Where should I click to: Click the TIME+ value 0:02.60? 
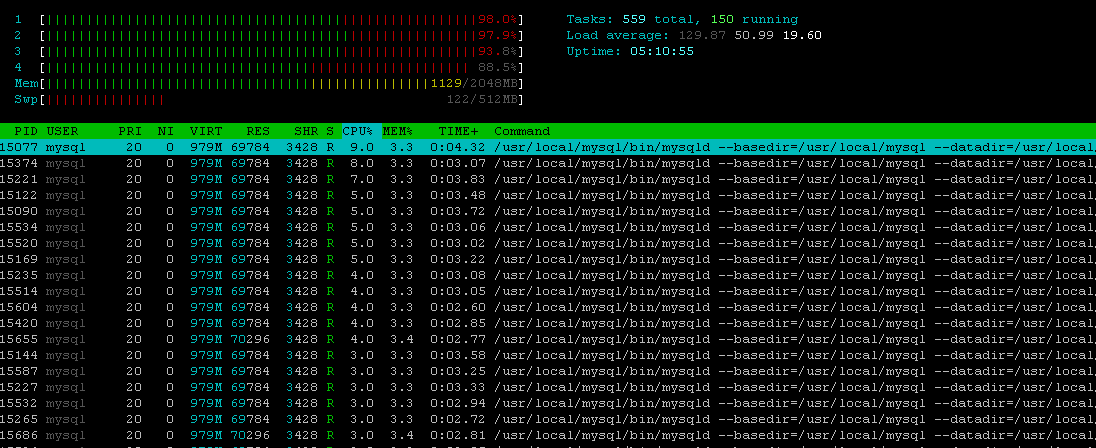coord(458,308)
